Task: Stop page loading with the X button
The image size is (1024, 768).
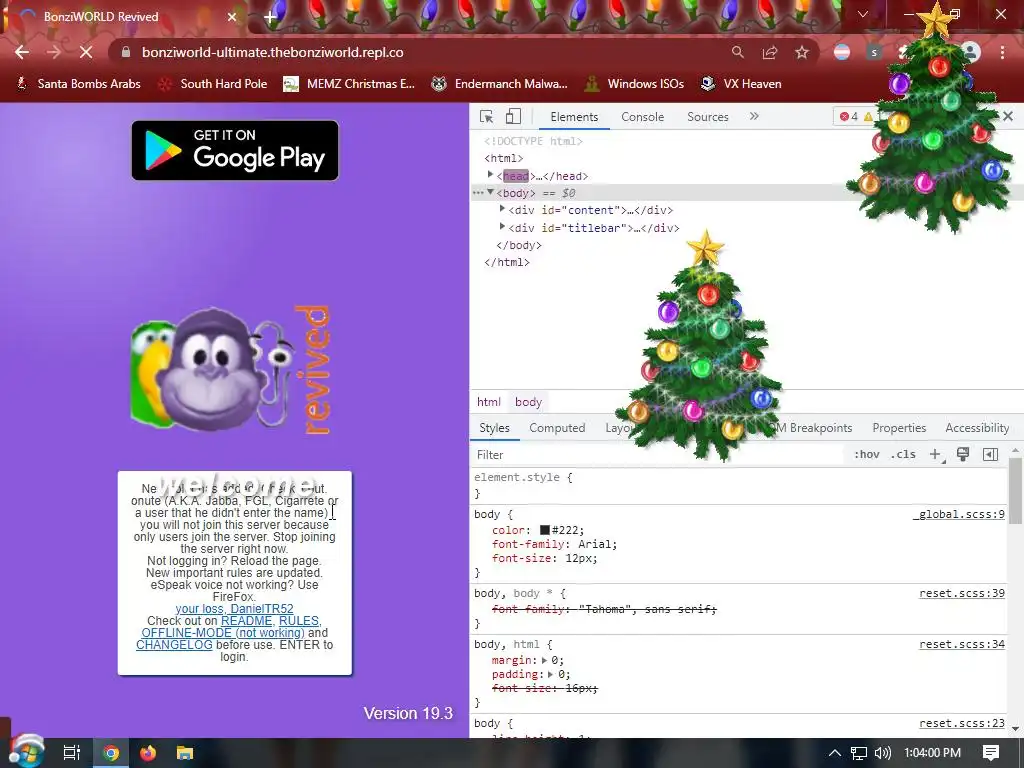Action: point(86,52)
